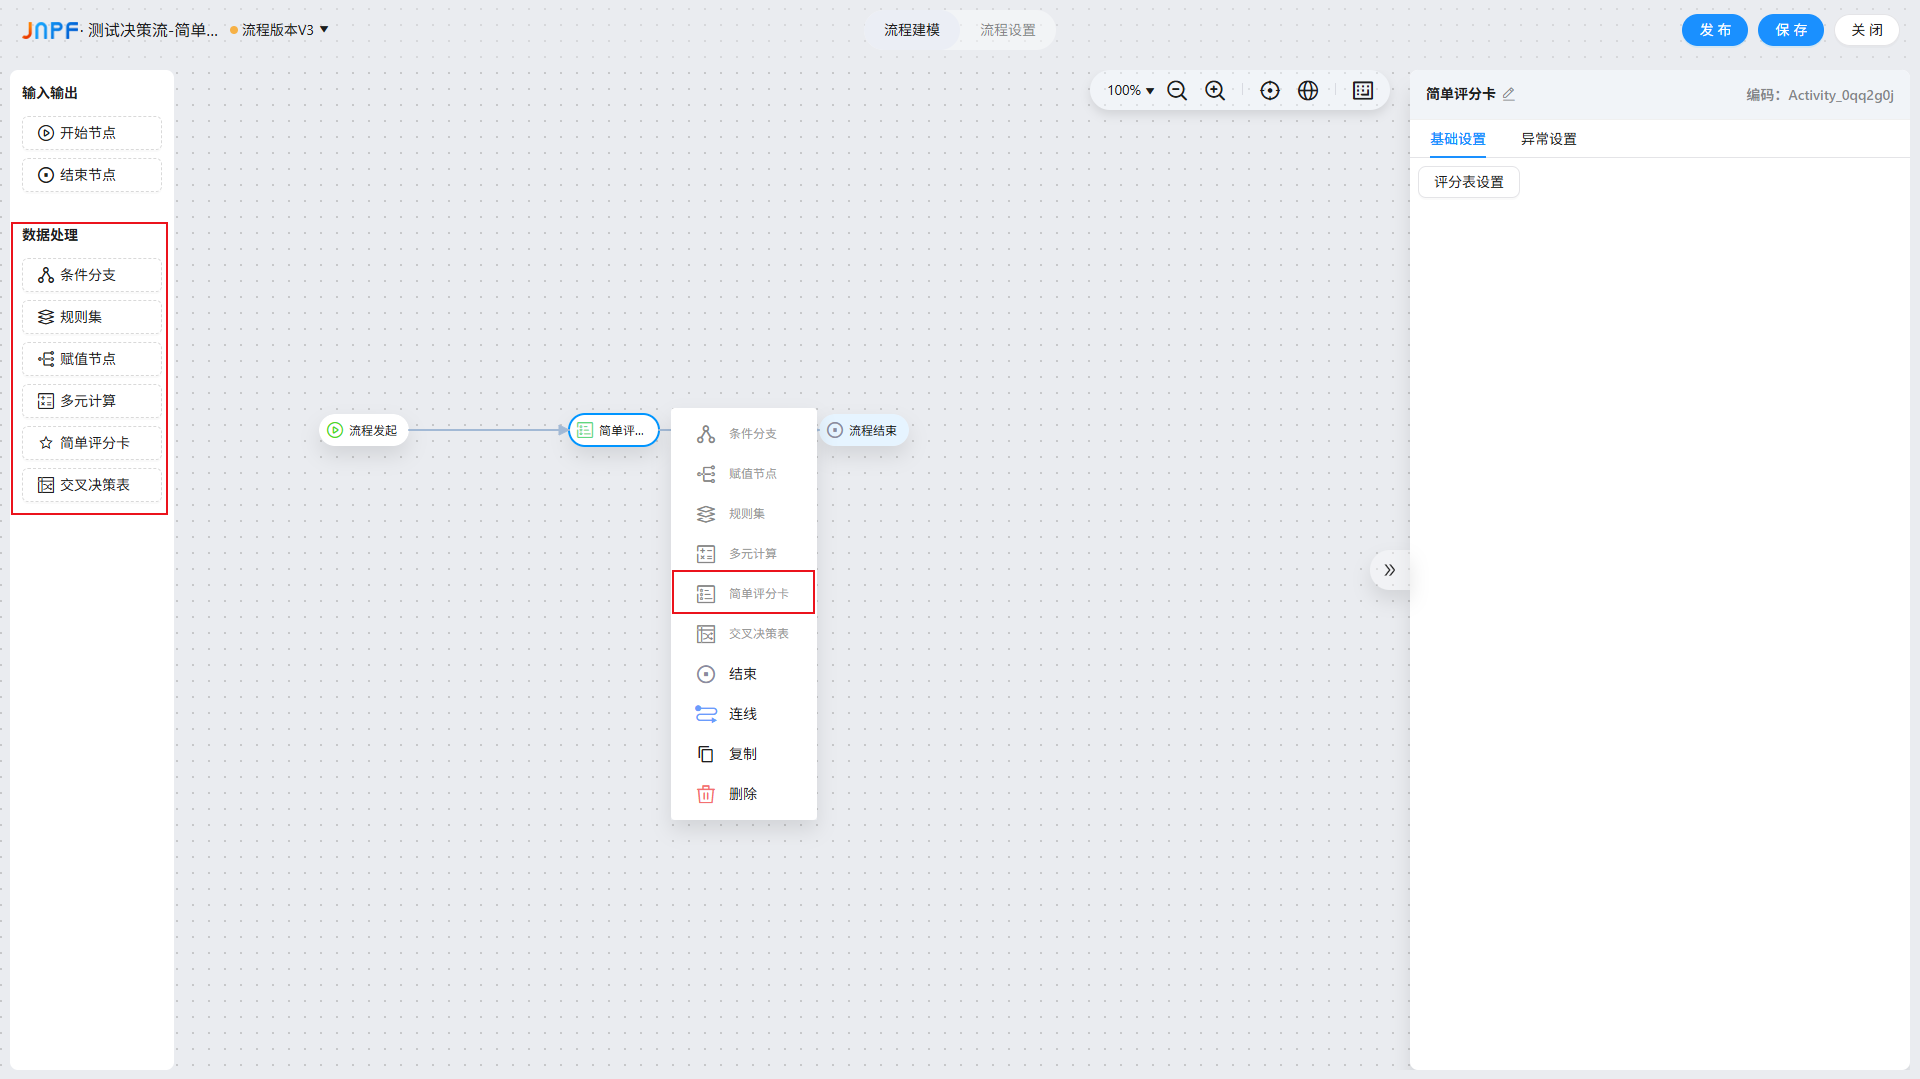This screenshot has width=1920, height=1079.
Task: Select the 交叉决策表 node in sidebar
Action: pyautogui.click(x=92, y=485)
